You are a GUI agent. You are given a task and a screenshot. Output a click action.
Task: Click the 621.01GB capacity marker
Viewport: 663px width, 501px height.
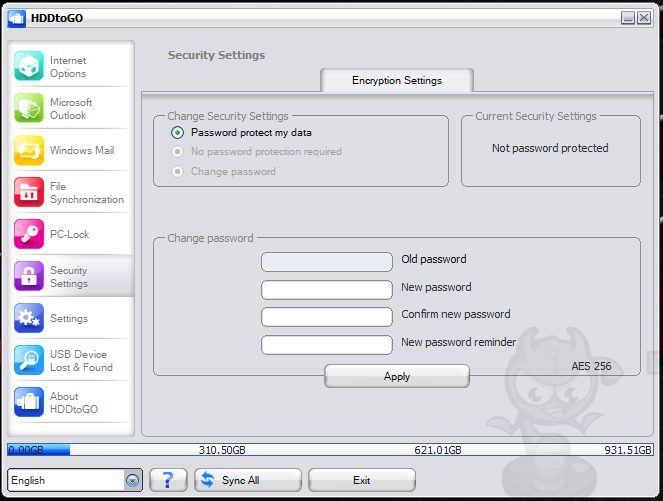438,450
